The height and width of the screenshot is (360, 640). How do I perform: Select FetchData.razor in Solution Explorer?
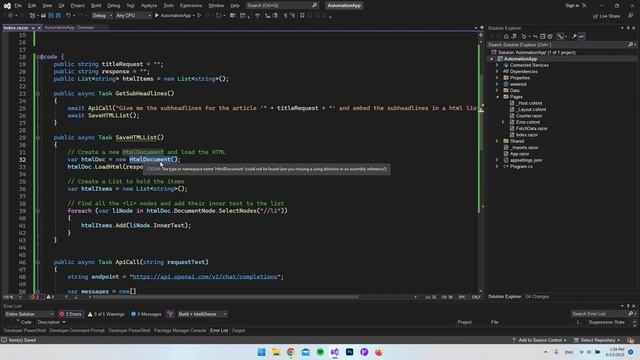pyautogui.click(x=531, y=128)
